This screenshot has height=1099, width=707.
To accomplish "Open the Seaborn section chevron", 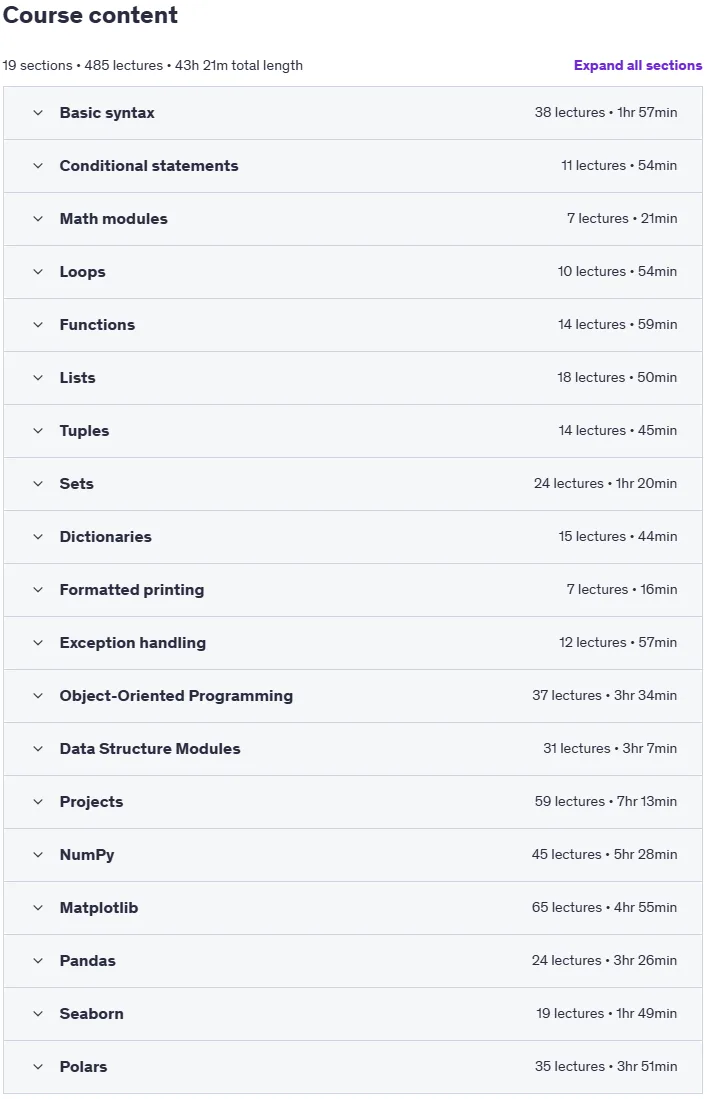I will click(38, 1014).
